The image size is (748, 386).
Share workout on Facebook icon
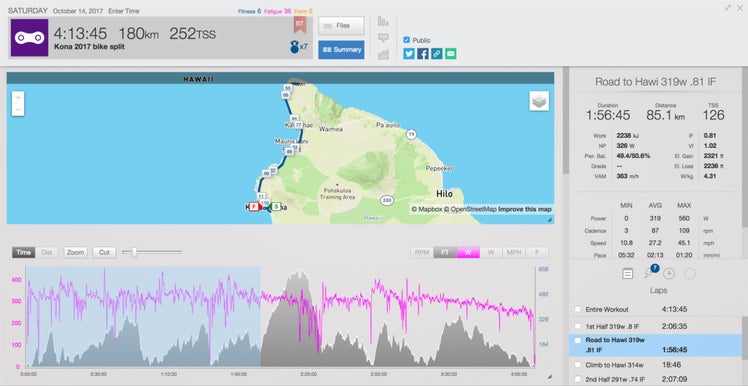point(423,54)
